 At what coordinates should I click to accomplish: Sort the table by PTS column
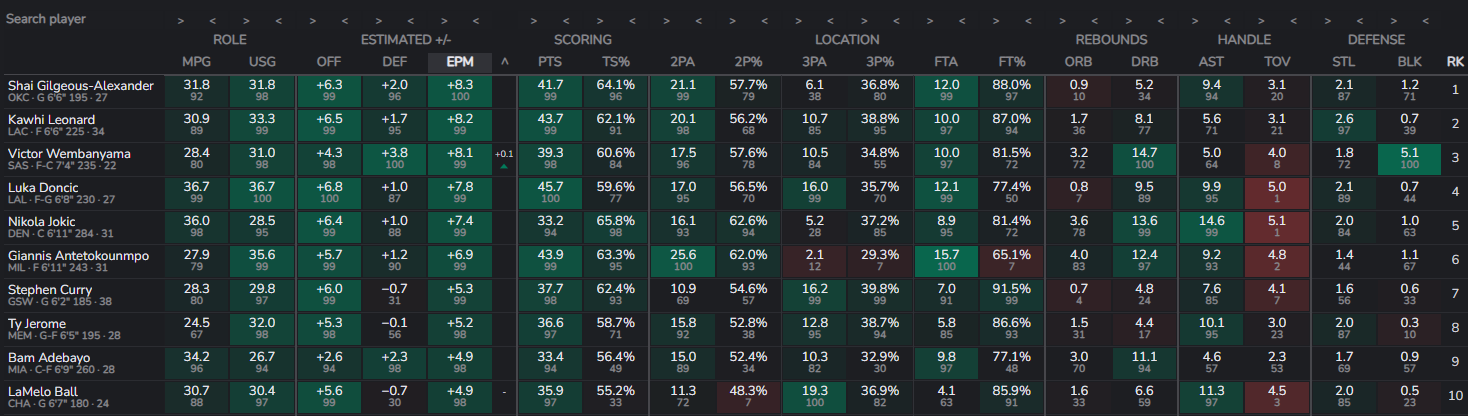coord(550,62)
